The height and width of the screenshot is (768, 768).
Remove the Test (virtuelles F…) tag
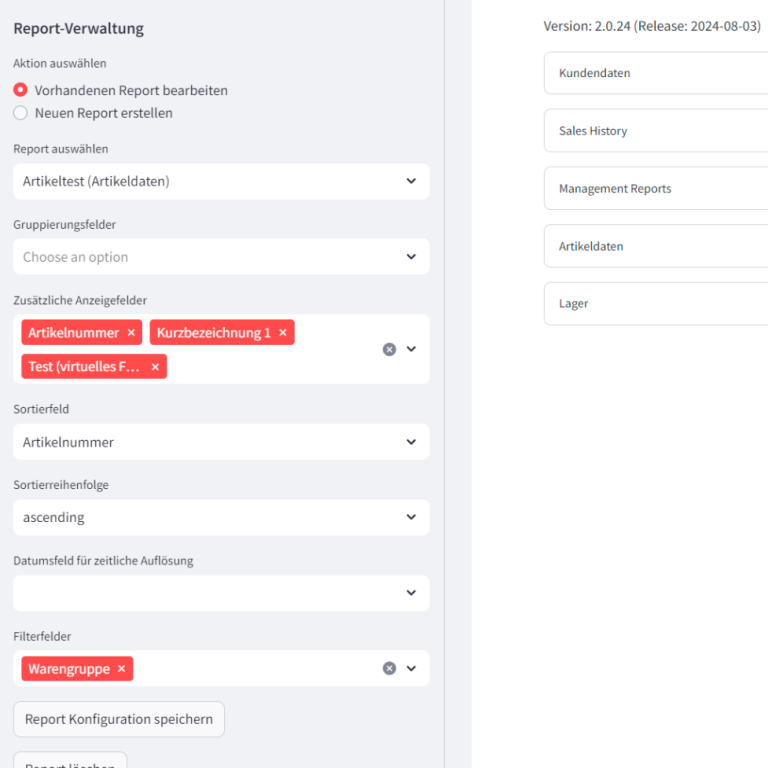click(x=155, y=367)
